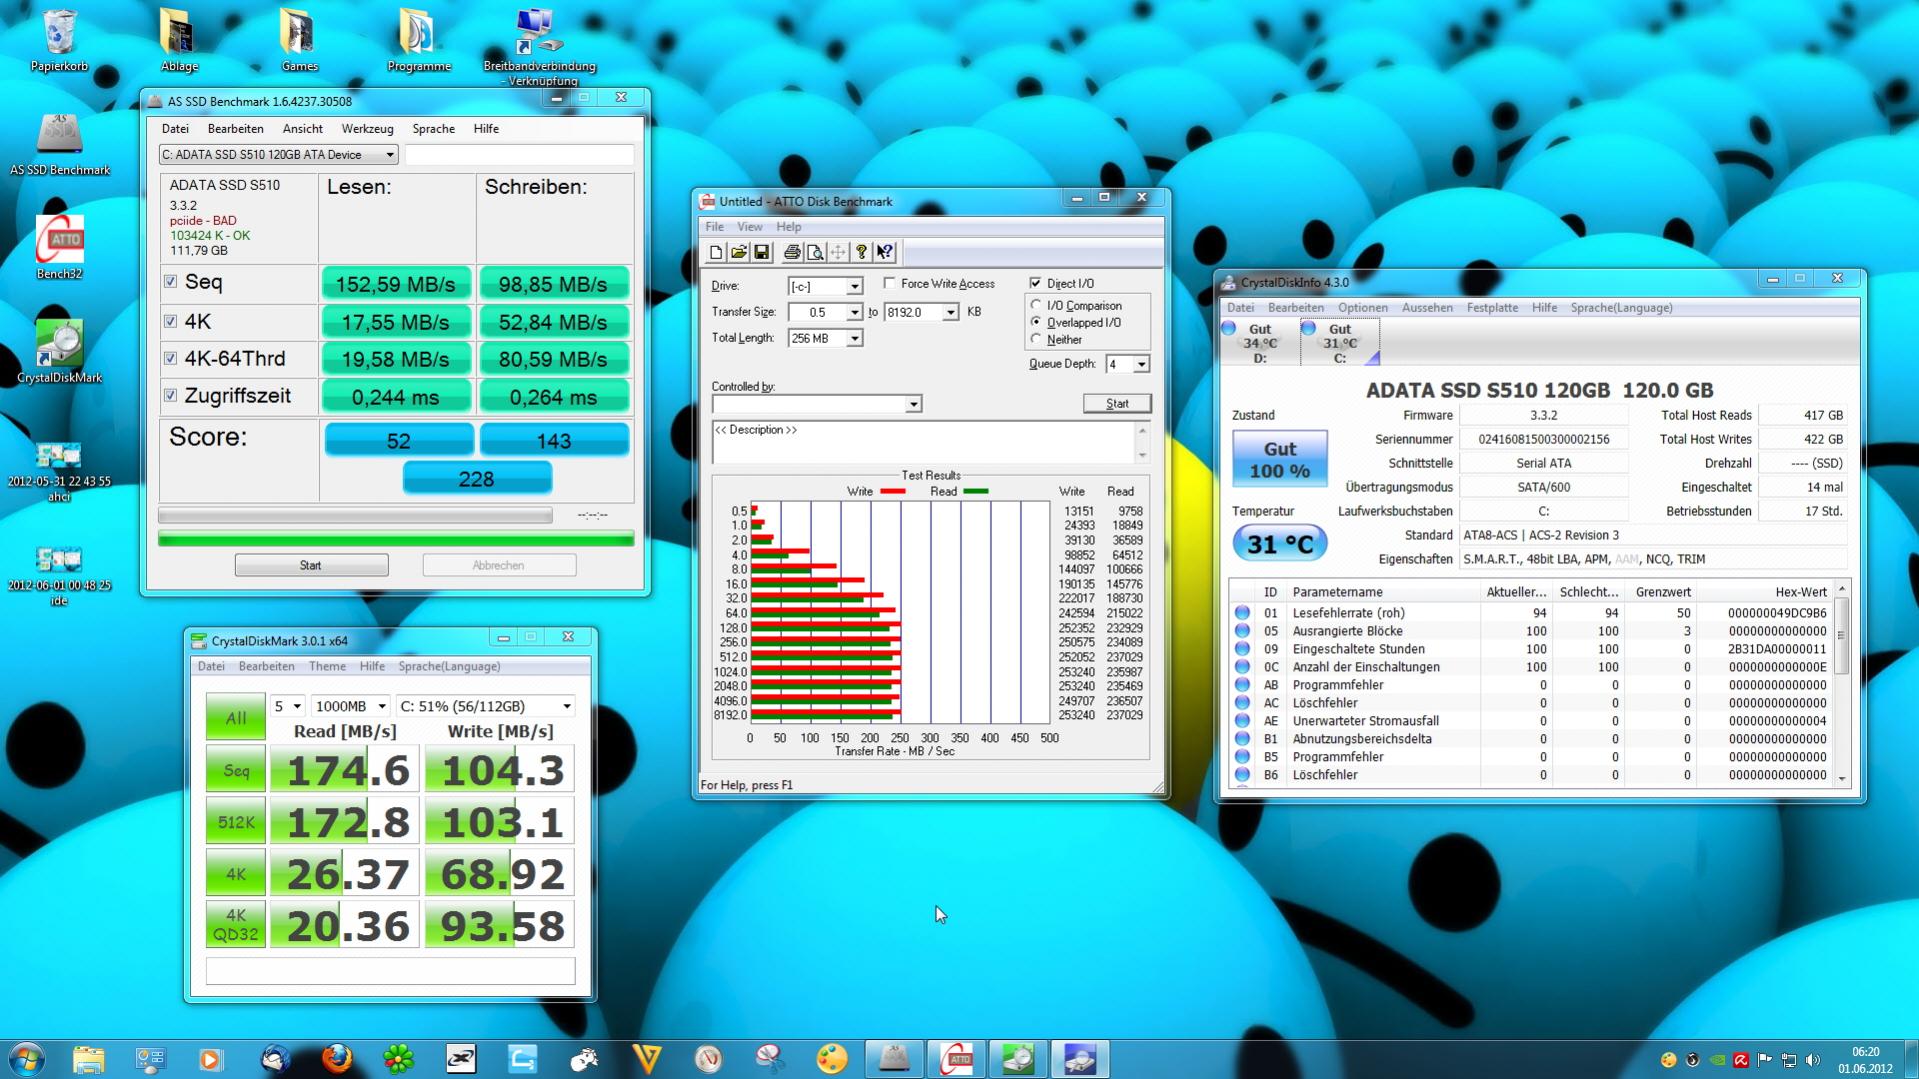Launch CrystalDiskMark from the desktop icon
This screenshot has width=1919, height=1079.
(x=59, y=352)
